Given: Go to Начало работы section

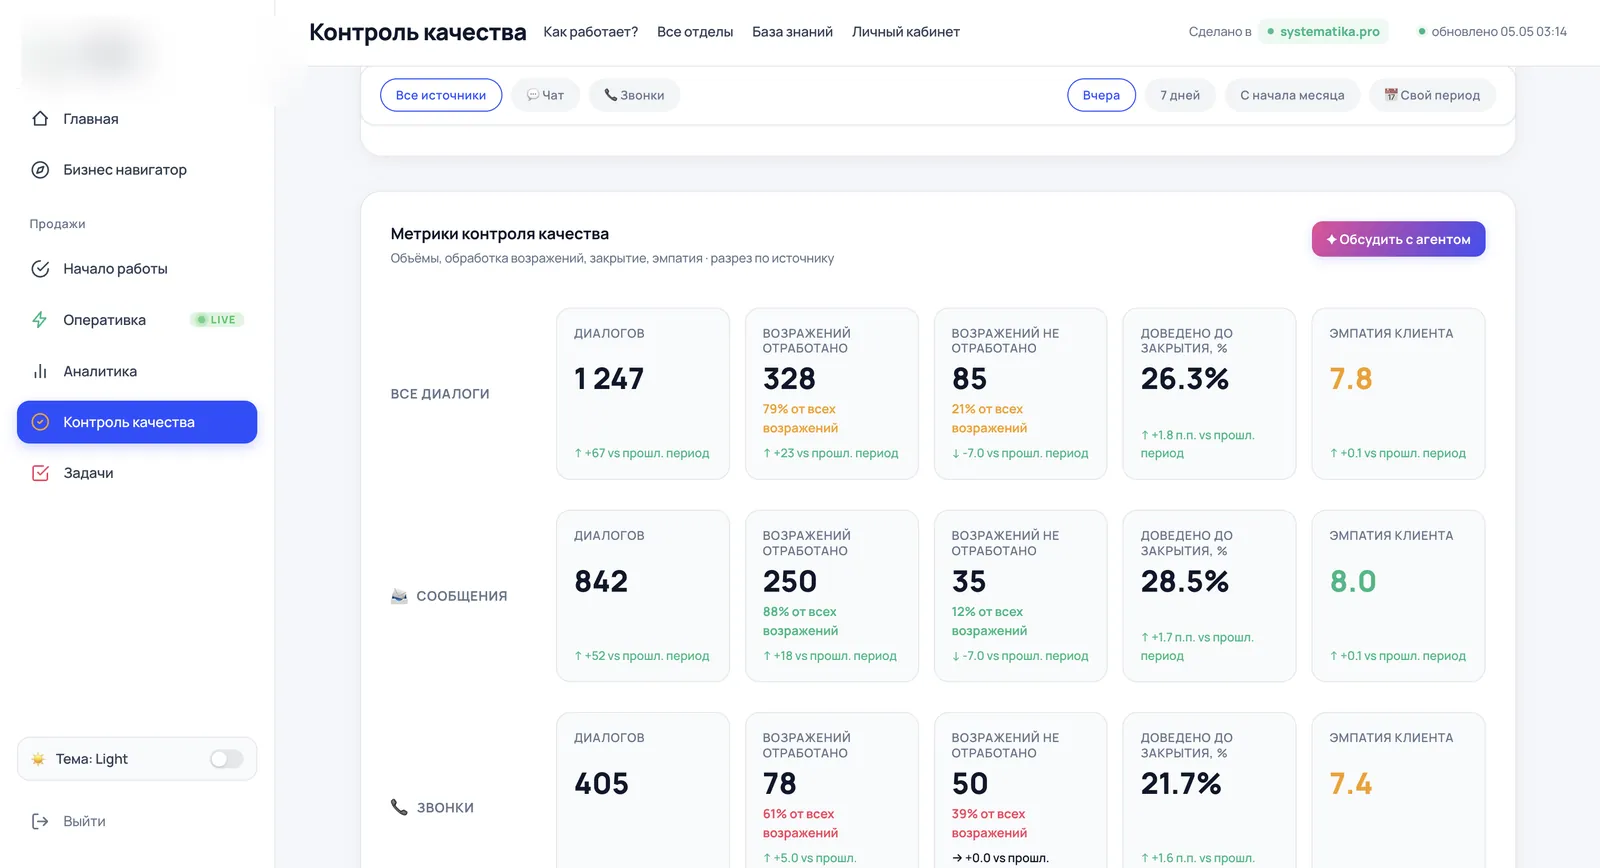Looking at the screenshot, I should [x=137, y=269].
